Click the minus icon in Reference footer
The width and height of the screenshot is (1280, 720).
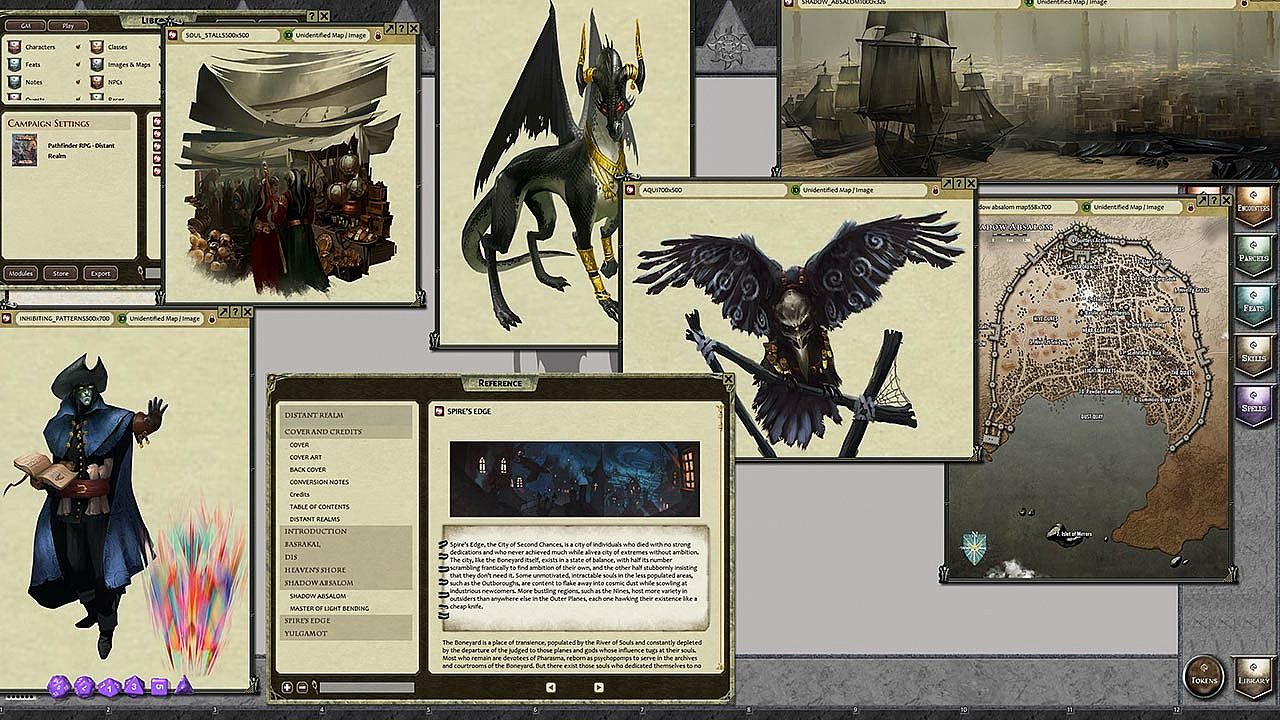click(302, 687)
